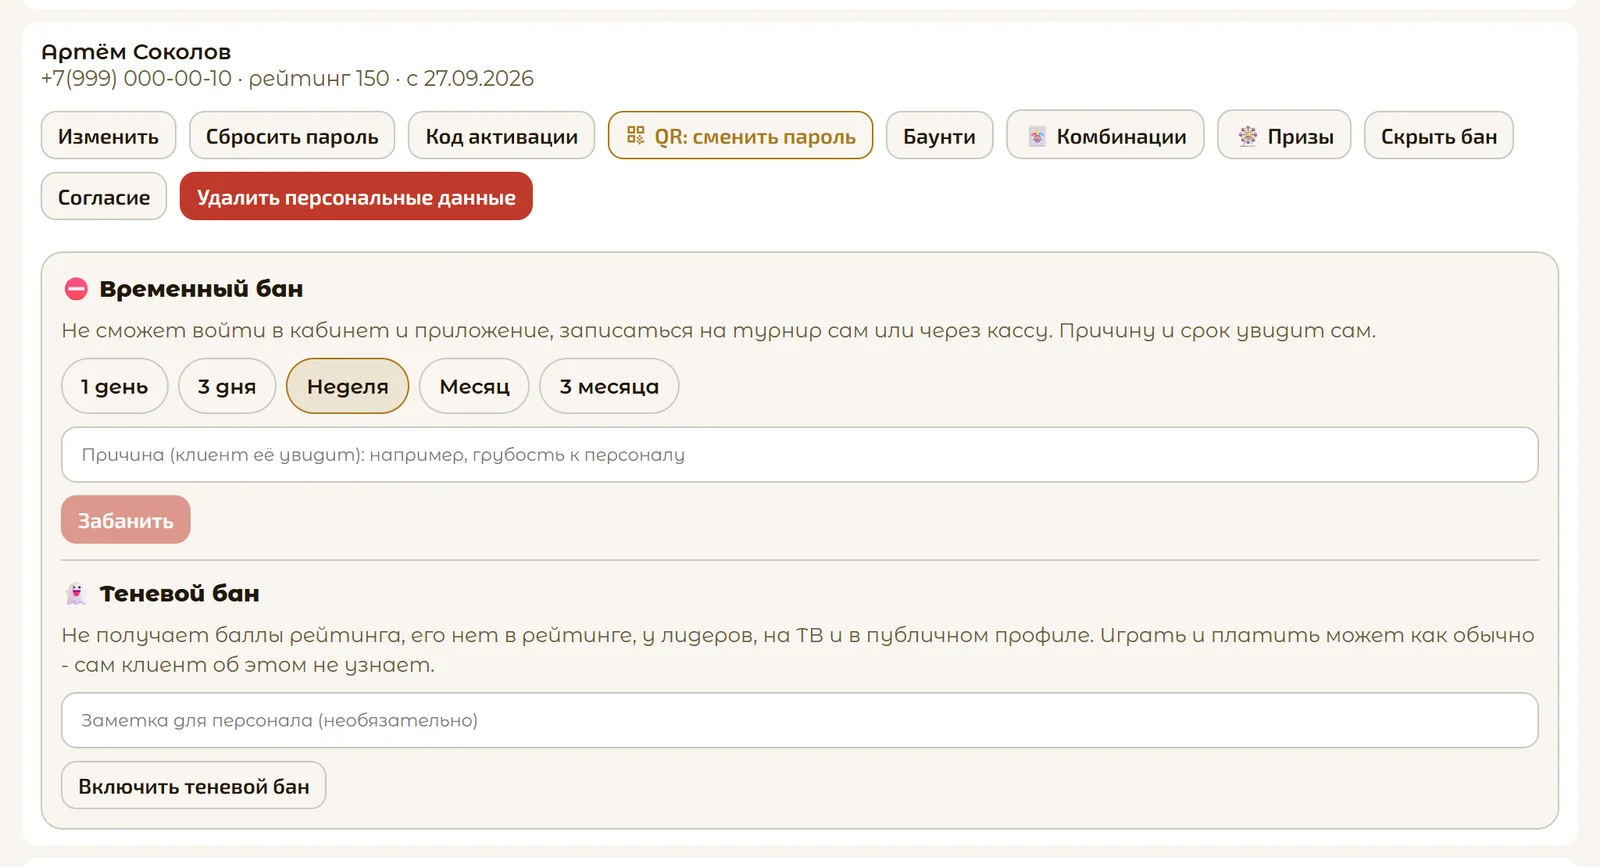
Task: Click the Временный бан heading
Action: pyautogui.click(x=201, y=289)
